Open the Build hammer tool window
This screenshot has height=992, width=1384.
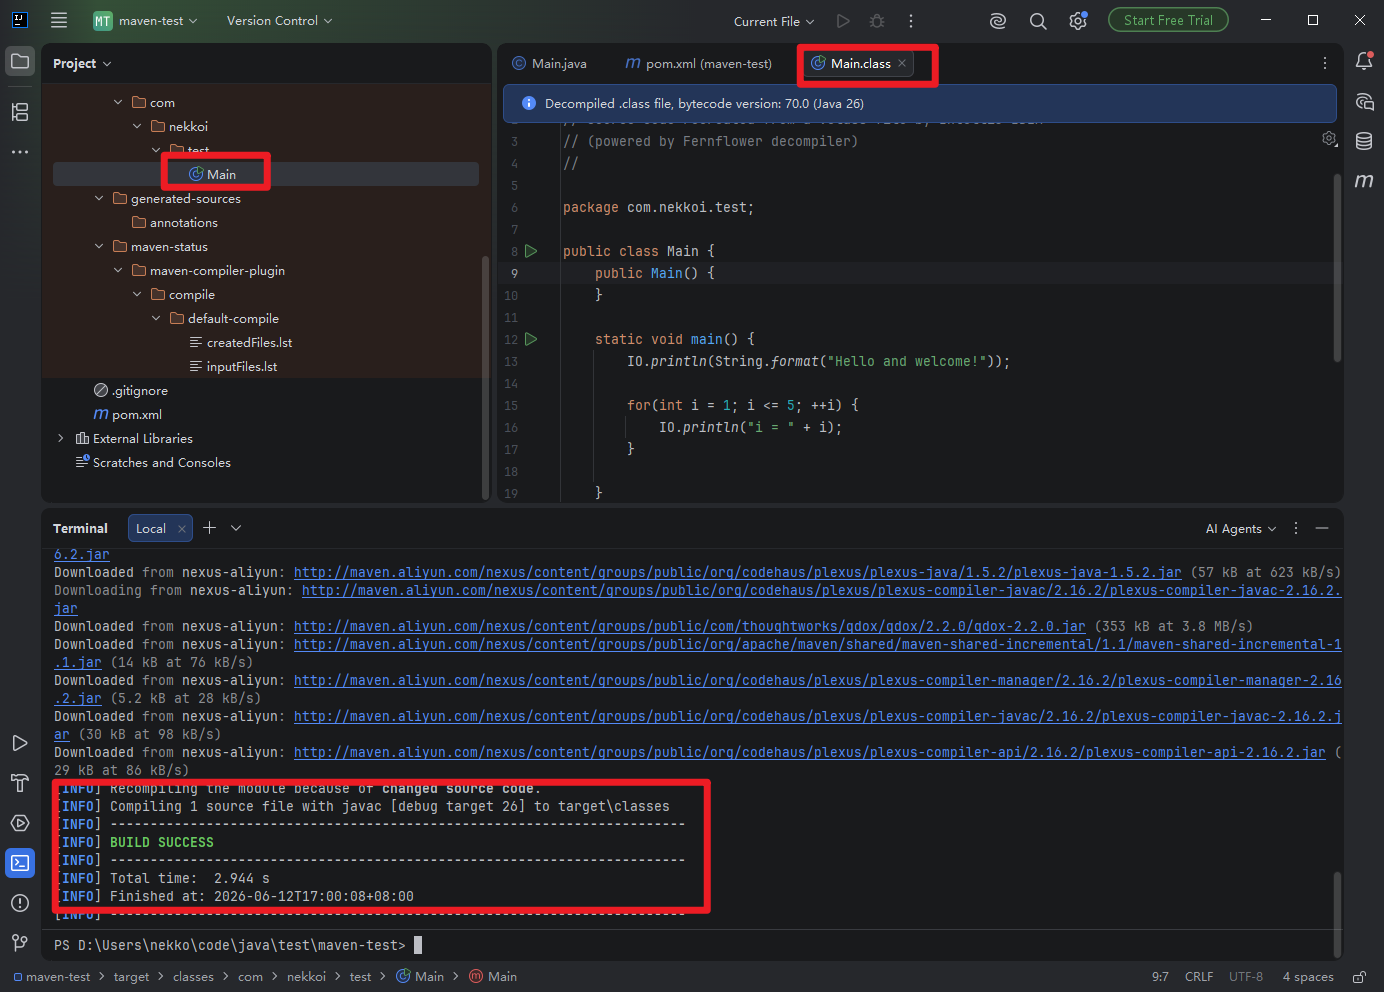pos(20,783)
